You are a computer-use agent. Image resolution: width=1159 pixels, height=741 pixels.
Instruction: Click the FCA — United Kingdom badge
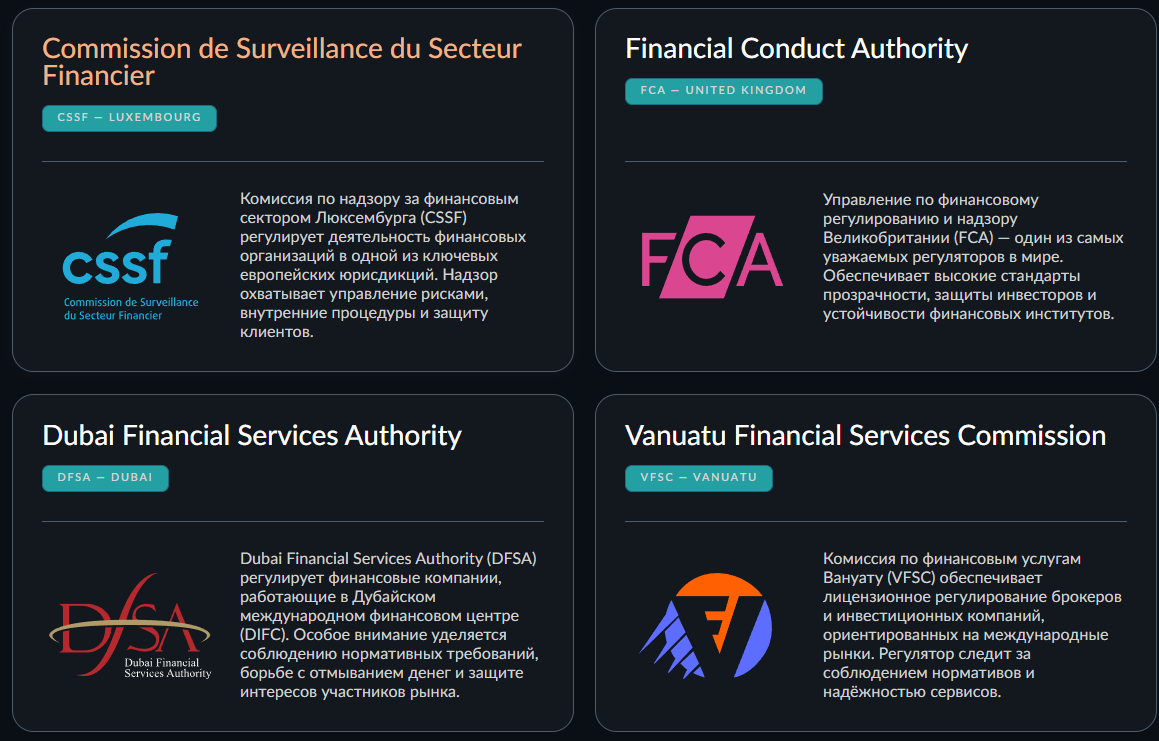point(723,91)
